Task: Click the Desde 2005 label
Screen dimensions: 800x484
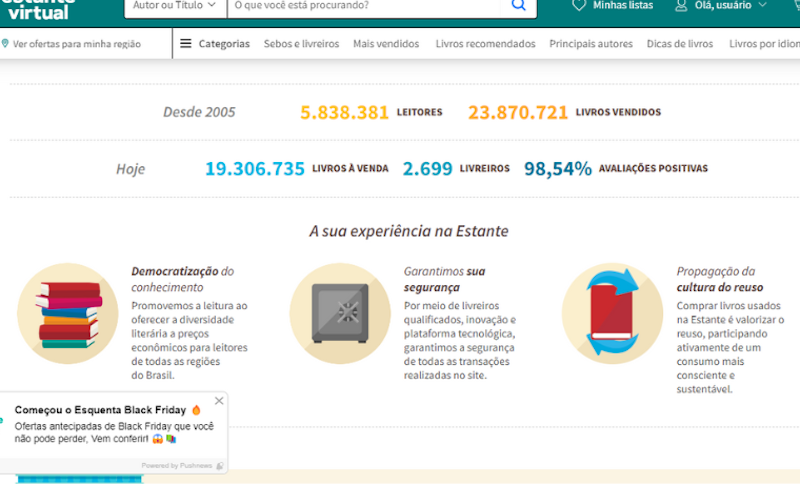Action: 199,112
